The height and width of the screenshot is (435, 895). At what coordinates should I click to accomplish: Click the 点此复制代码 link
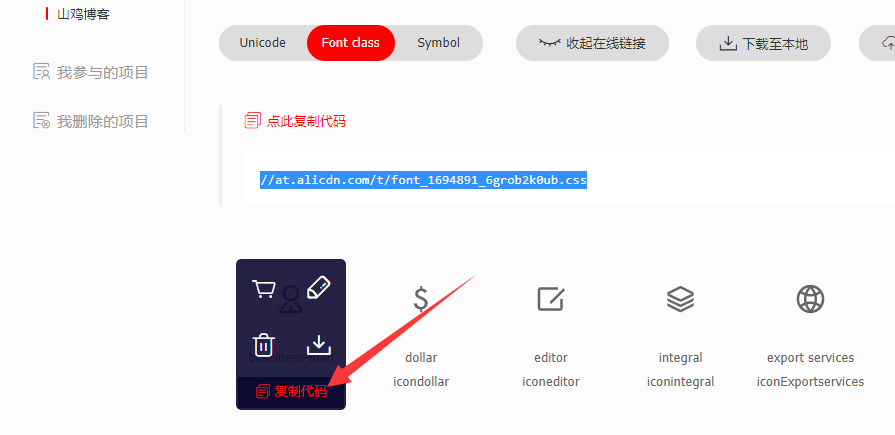tap(306, 121)
